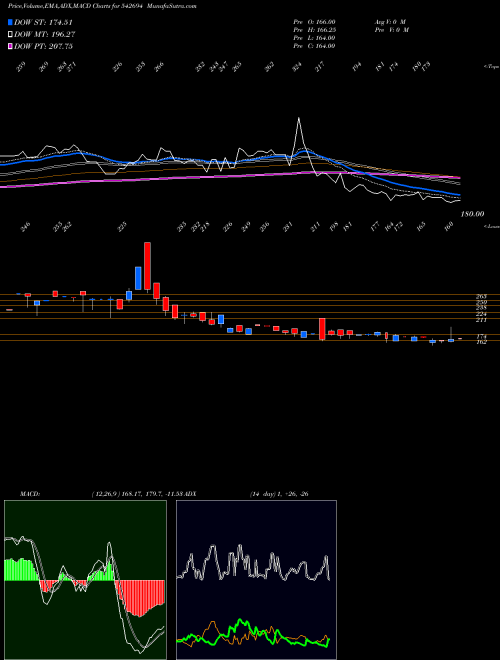This screenshot has height=660, width=500.
Task: Select the DOW MT: 196.27 label
Action: click(44, 34)
